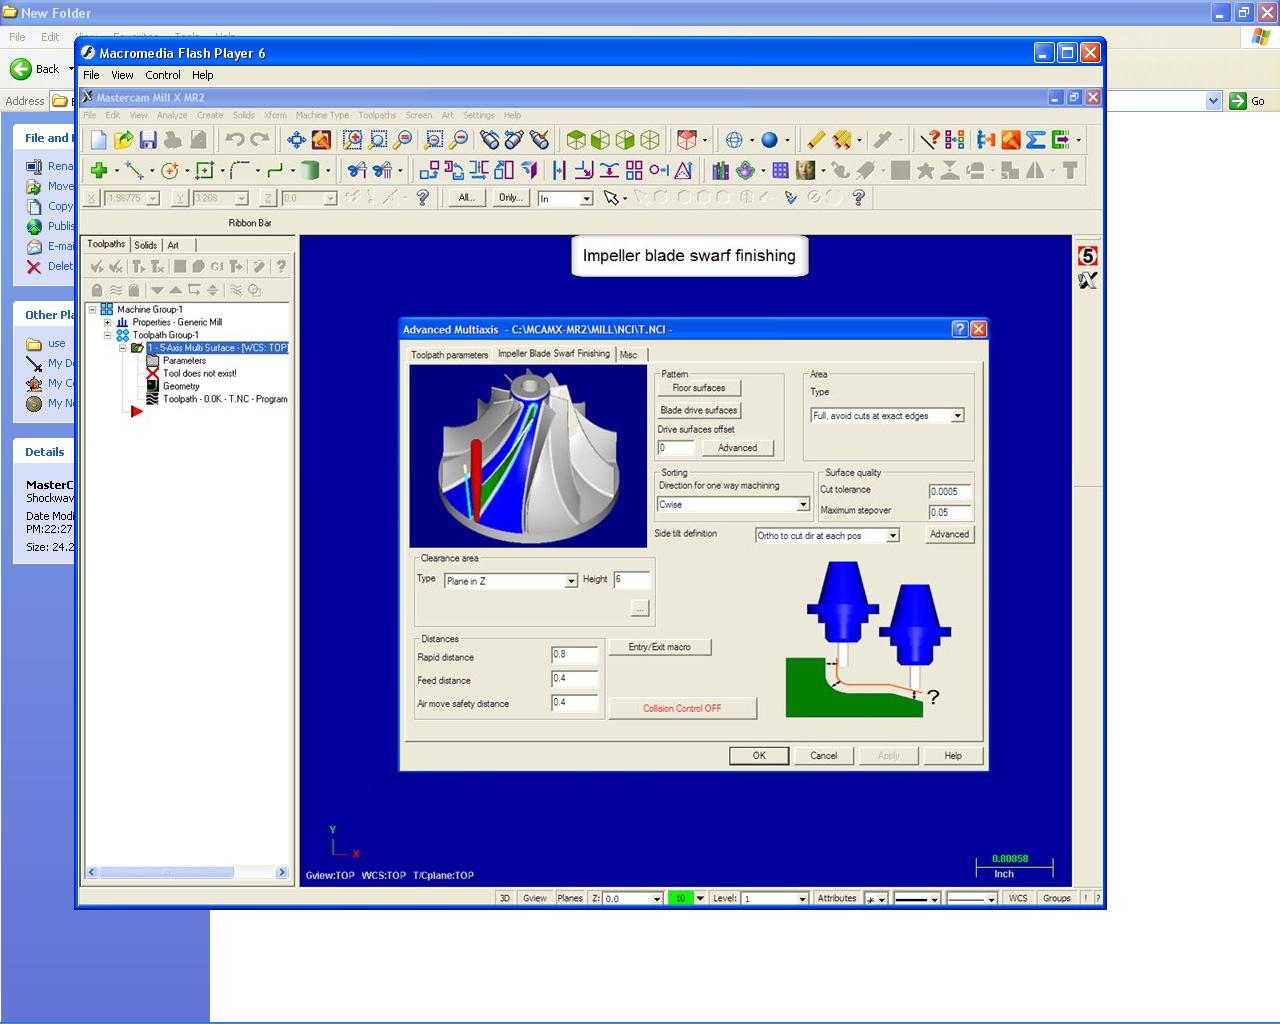Select the create circle tool icon
Viewport: 1280px width, 1024px height.
click(x=169, y=170)
